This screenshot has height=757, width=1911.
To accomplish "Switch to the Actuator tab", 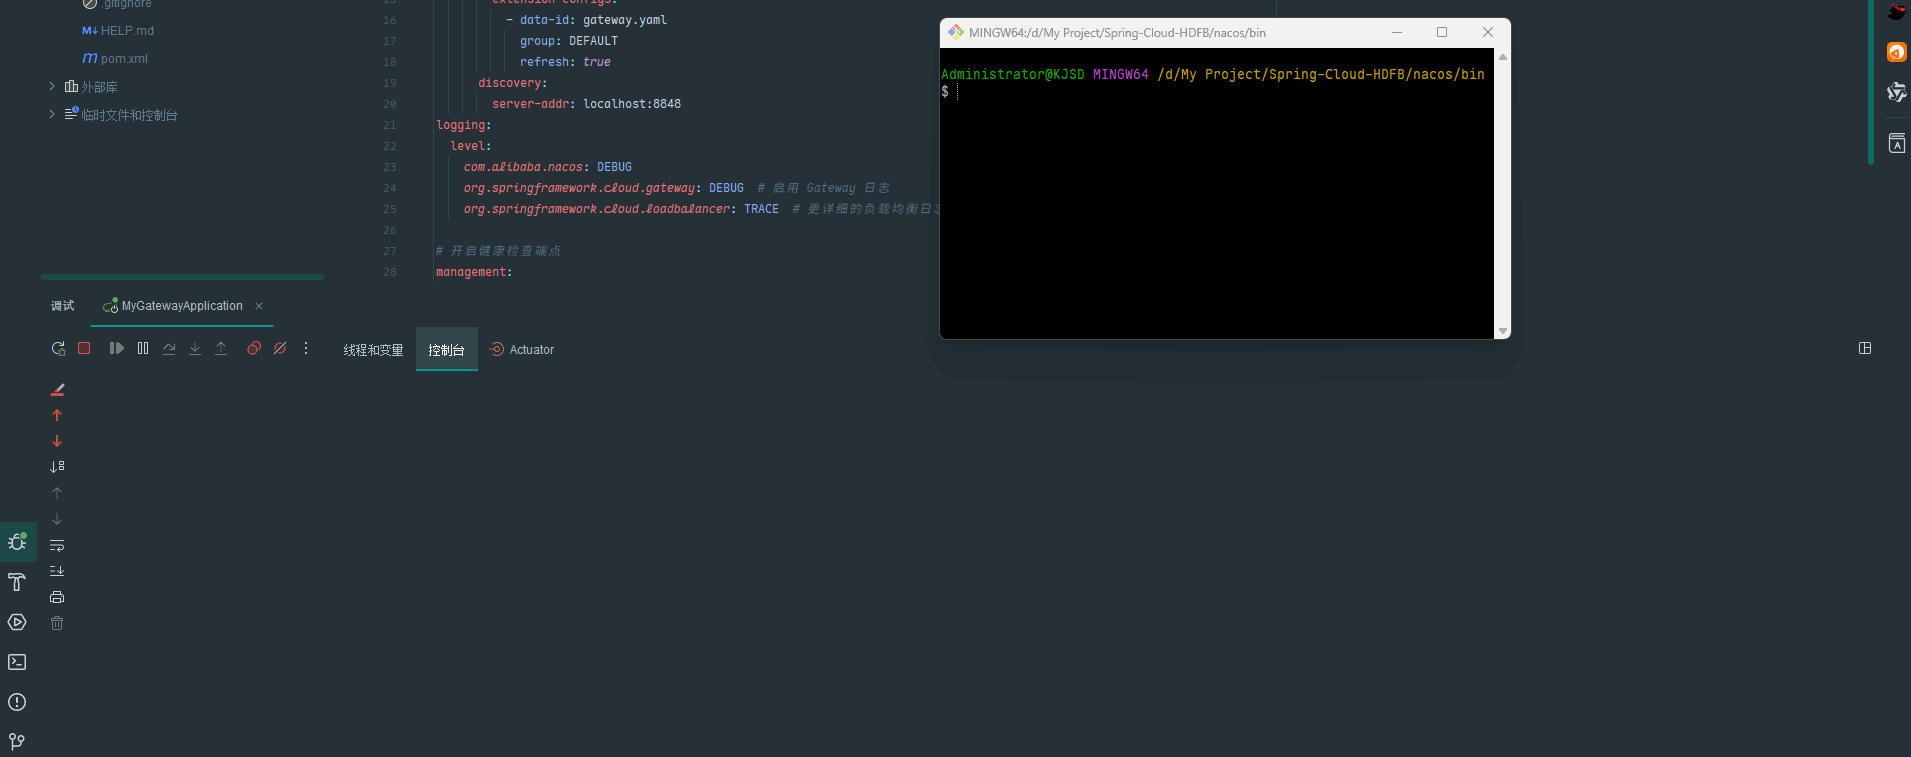I will coord(522,350).
